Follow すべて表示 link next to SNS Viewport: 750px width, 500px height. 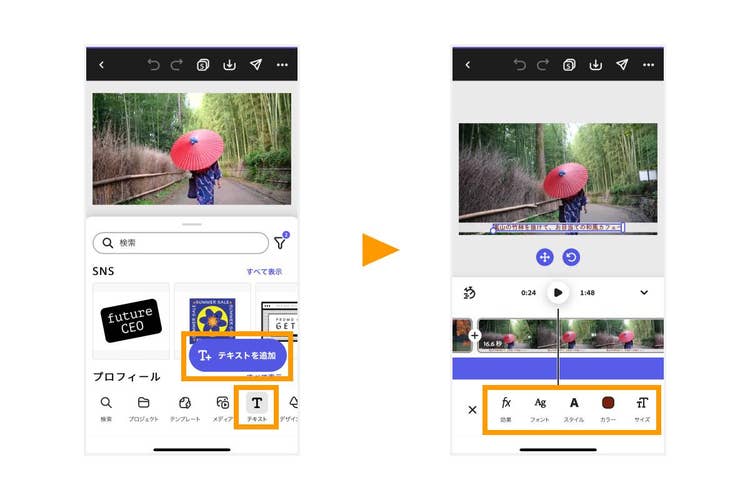point(264,271)
